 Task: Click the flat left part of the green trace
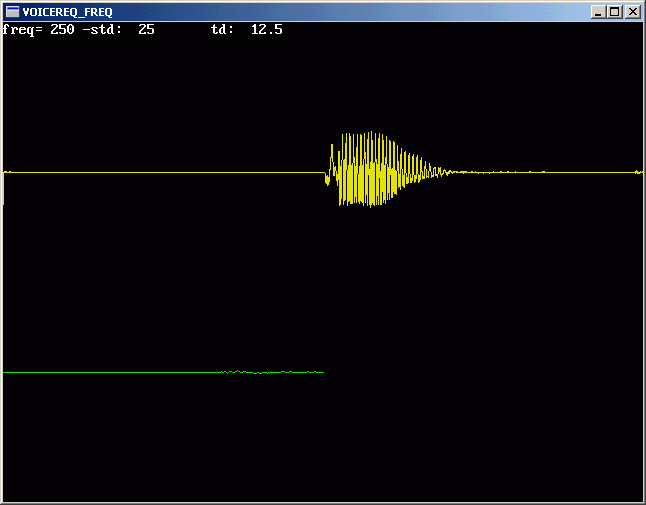110,372
